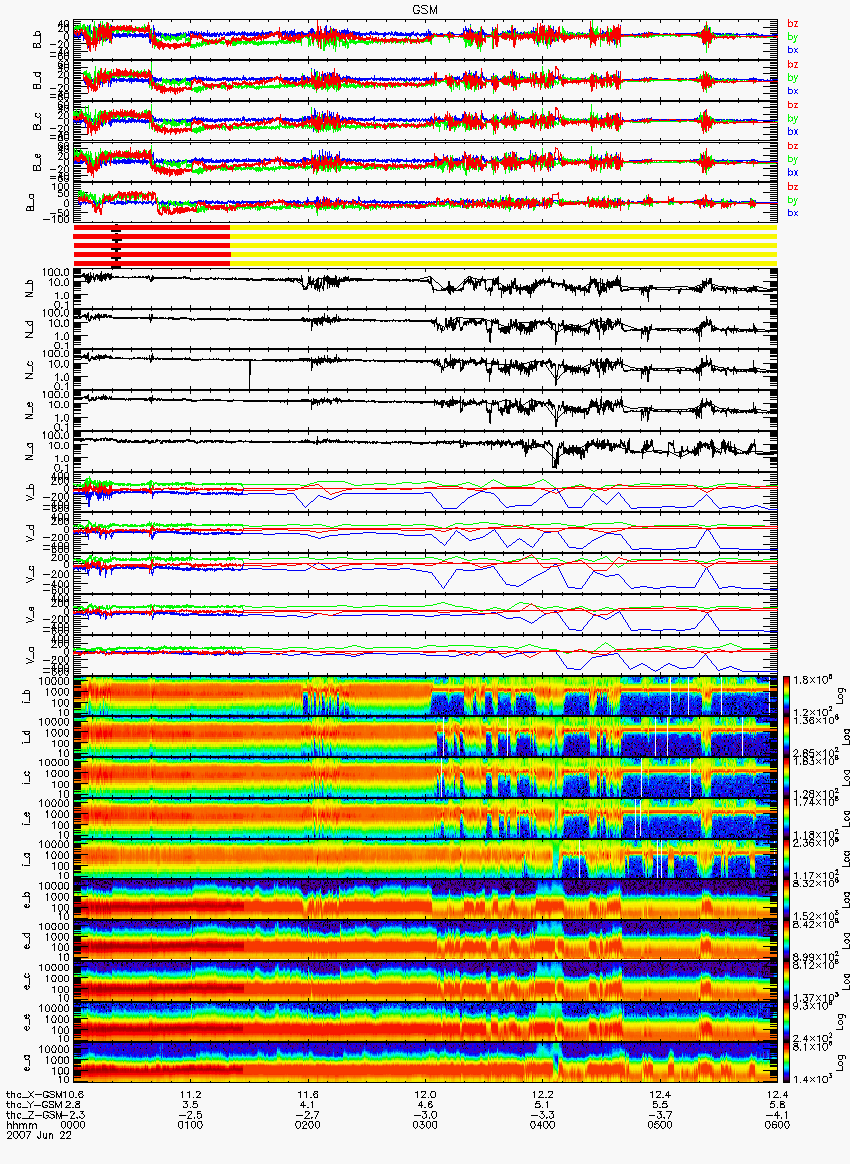The image size is (850, 1164).
Task: Click the 0100 time tick label
Action: [x=191, y=1125]
